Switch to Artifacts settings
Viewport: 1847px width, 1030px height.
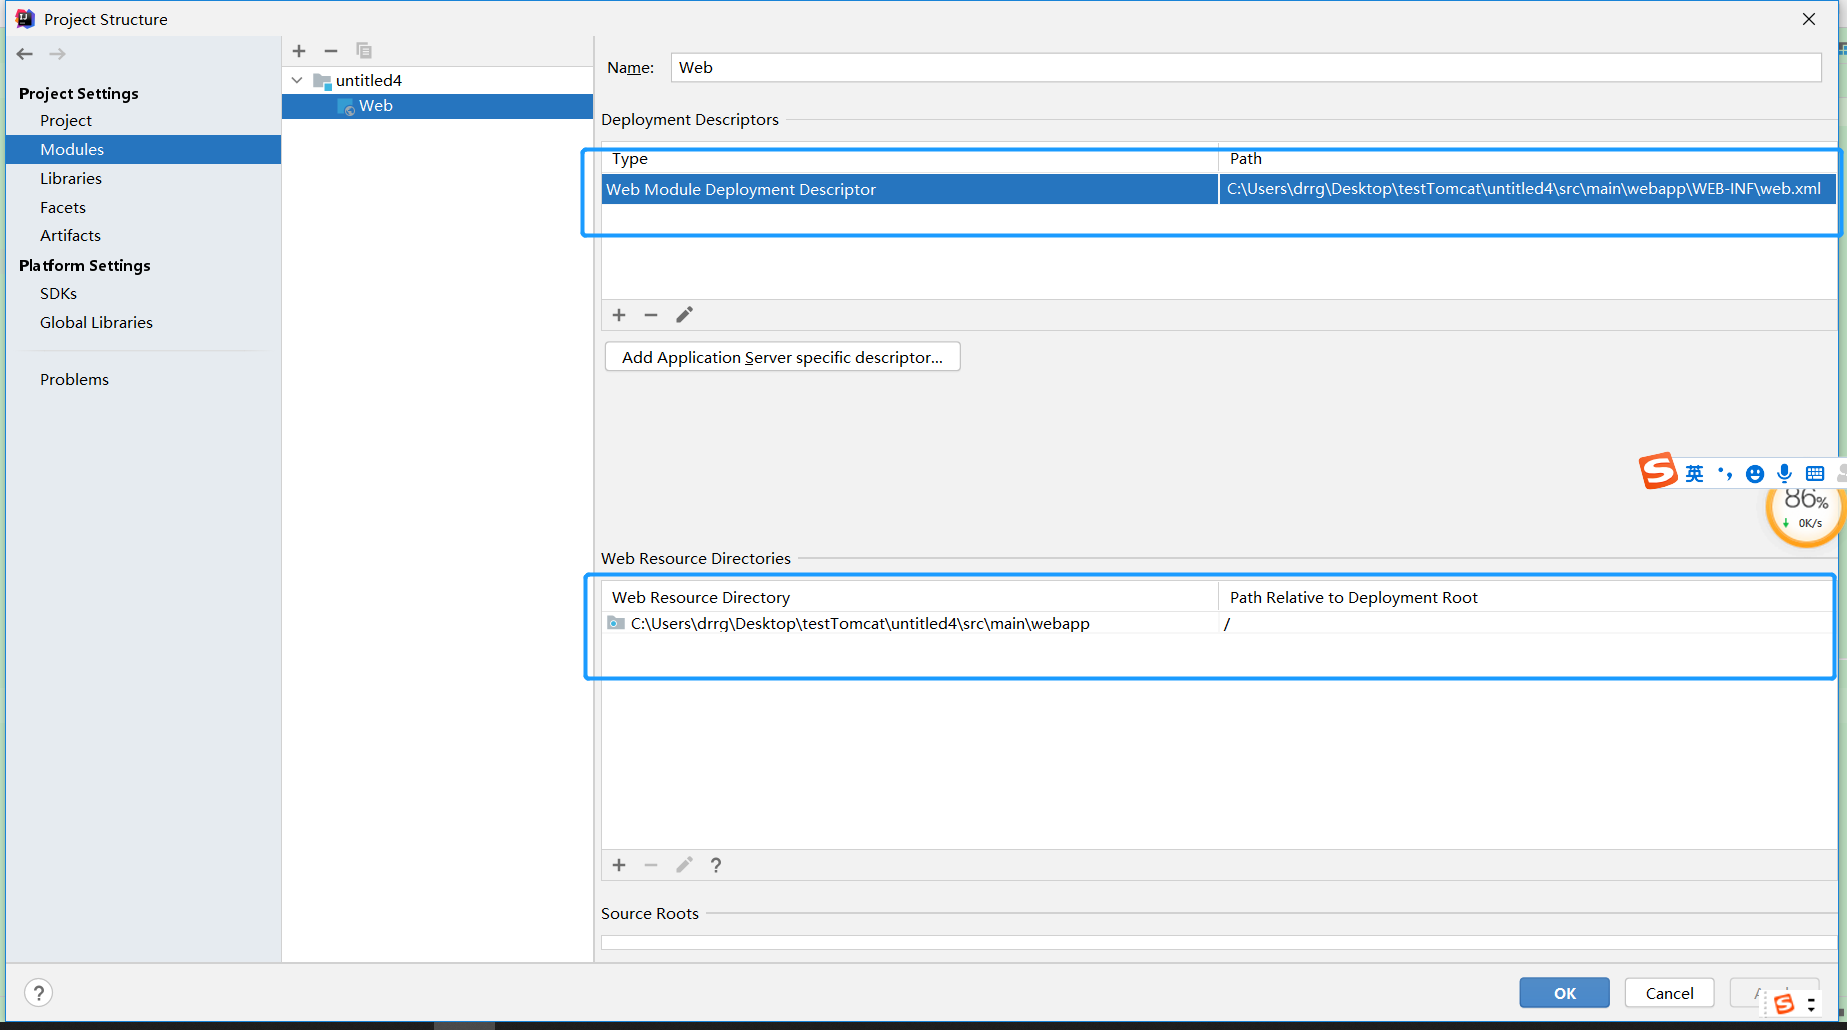point(70,235)
